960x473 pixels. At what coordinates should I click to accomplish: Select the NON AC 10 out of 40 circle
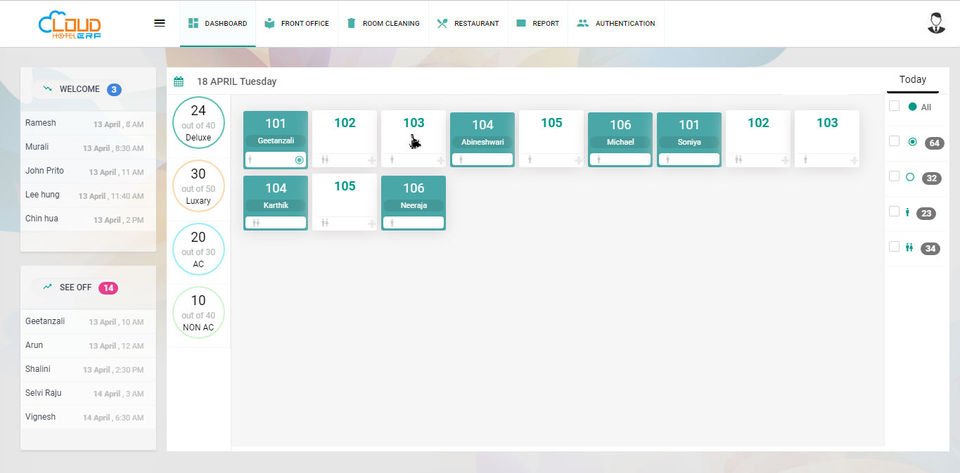click(x=198, y=313)
